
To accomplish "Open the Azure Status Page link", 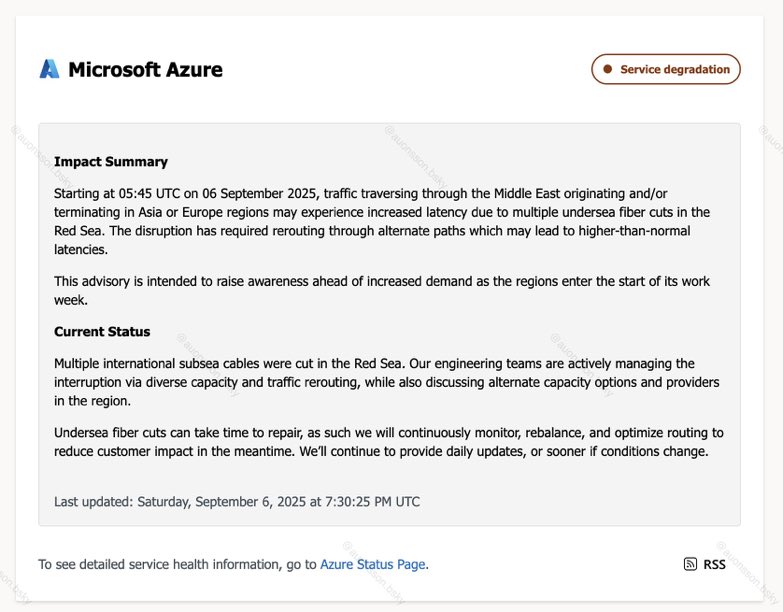I will [373, 564].
